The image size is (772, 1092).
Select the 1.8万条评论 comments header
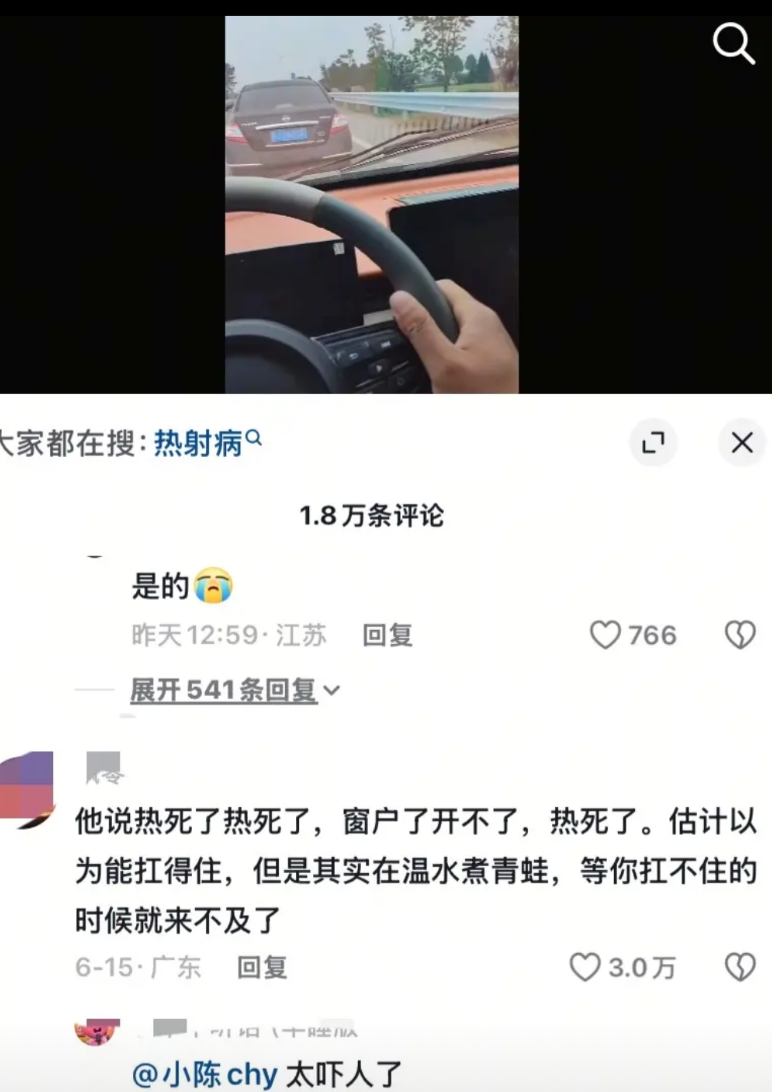coord(372,515)
